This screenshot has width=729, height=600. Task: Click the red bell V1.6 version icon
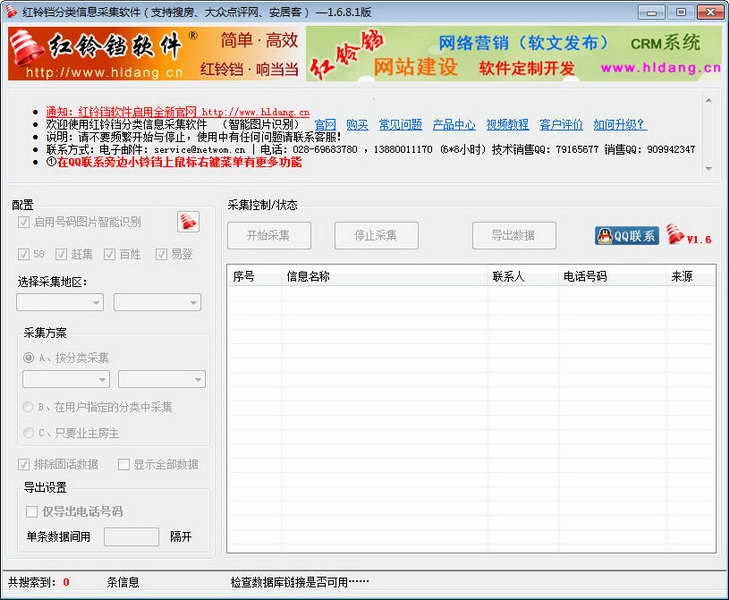coord(689,235)
